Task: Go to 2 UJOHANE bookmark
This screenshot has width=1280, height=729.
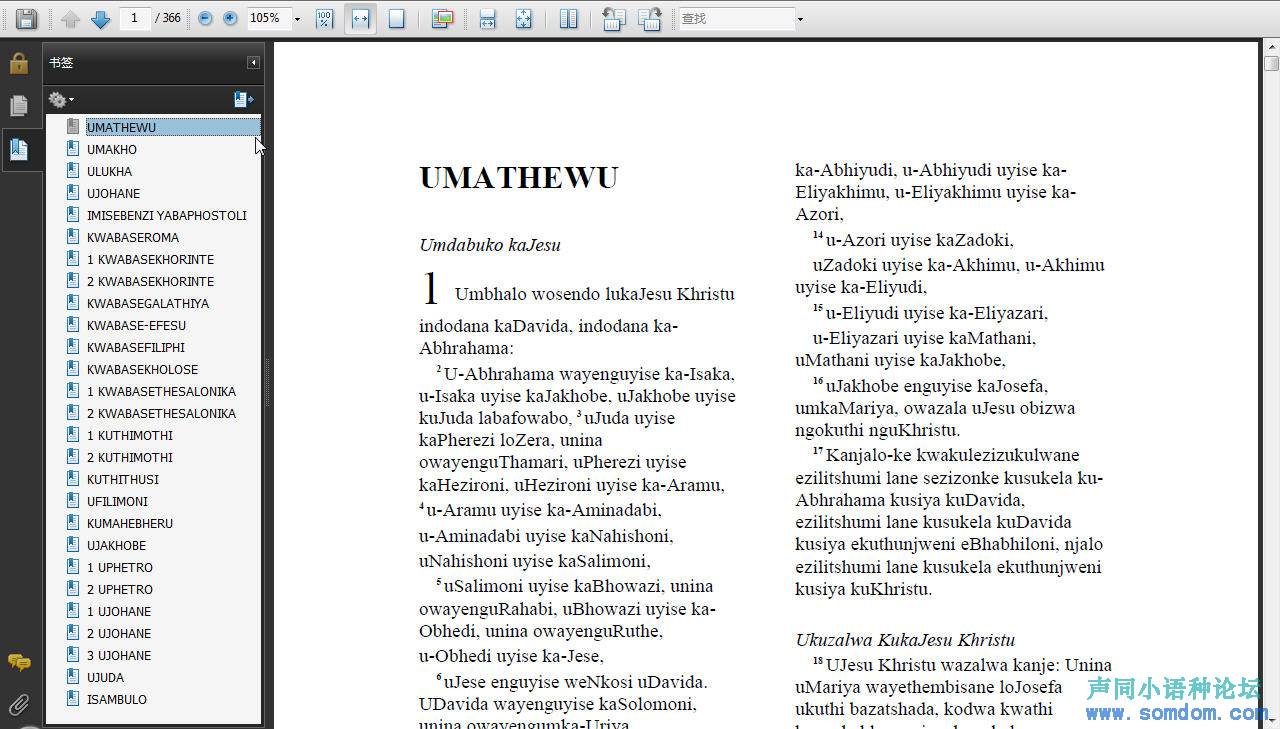Action: (x=119, y=633)
